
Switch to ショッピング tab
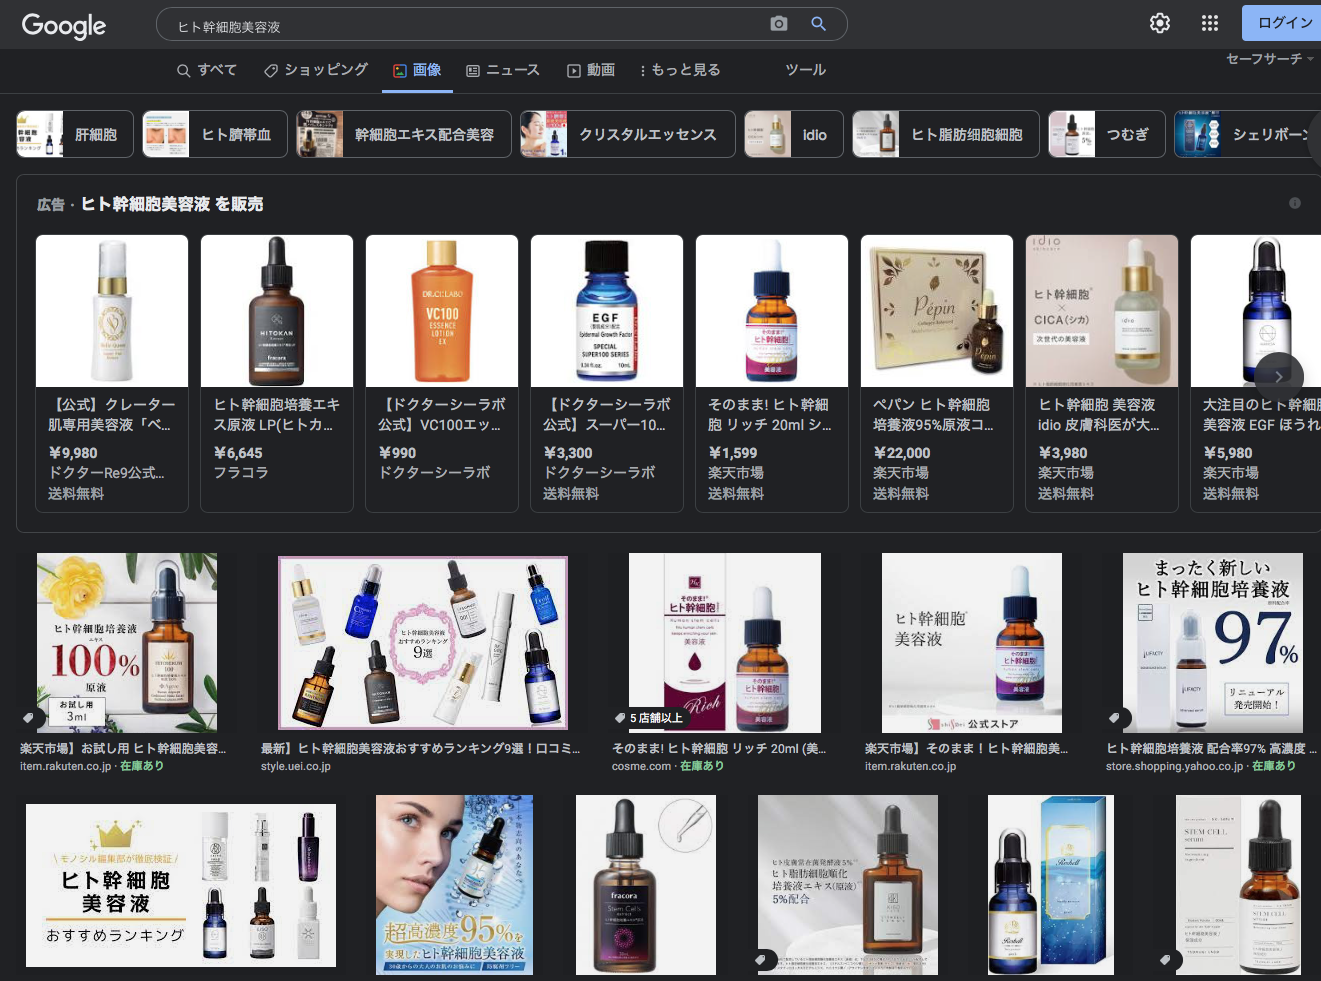tap(316, 70)
